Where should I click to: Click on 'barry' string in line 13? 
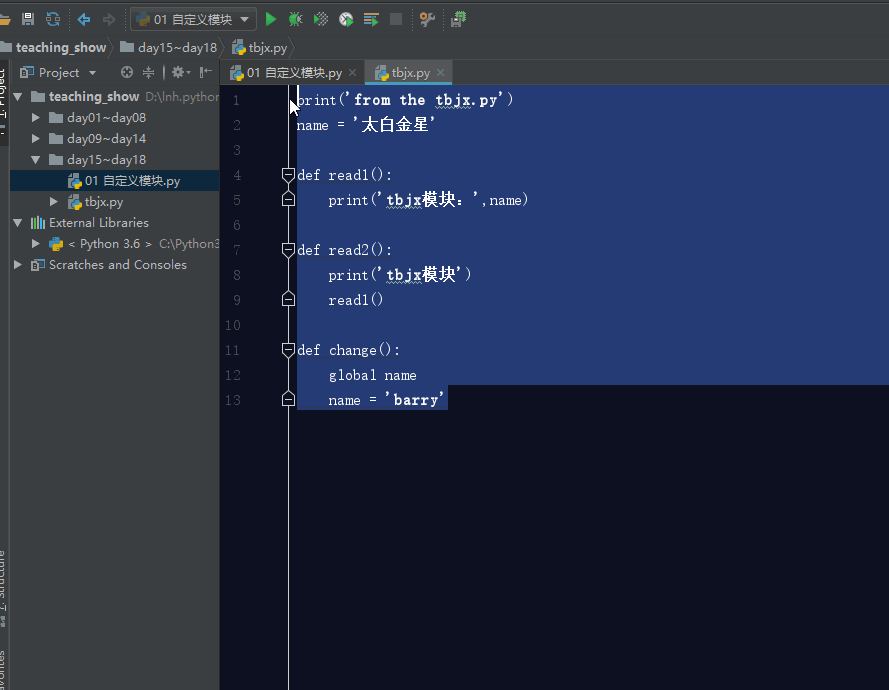[415, 400]
